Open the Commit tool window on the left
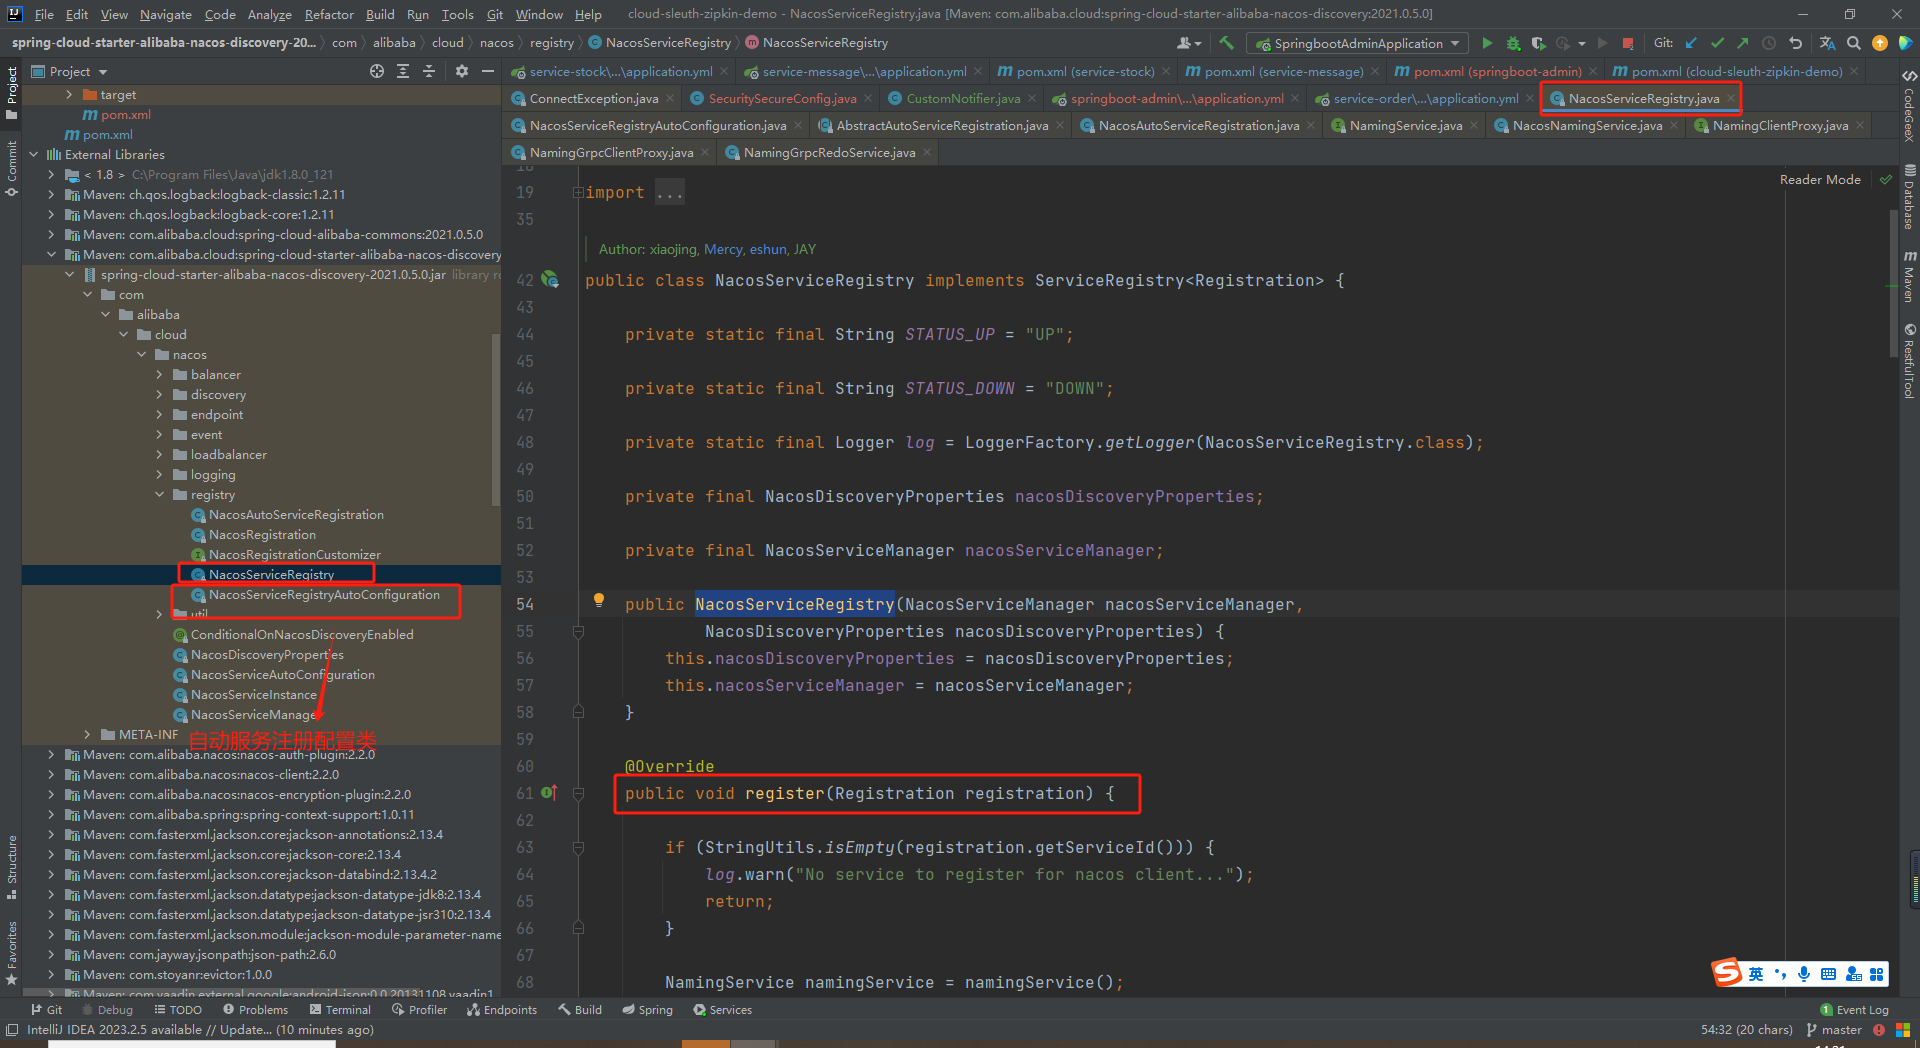The height and width of the screenshot is (1048, 1920). [11, 168]
